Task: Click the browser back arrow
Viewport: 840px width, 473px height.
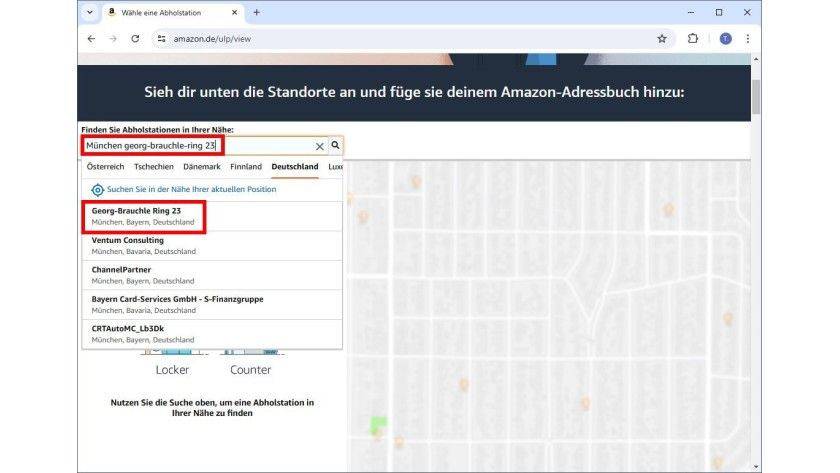Action: tap(92, 39)
